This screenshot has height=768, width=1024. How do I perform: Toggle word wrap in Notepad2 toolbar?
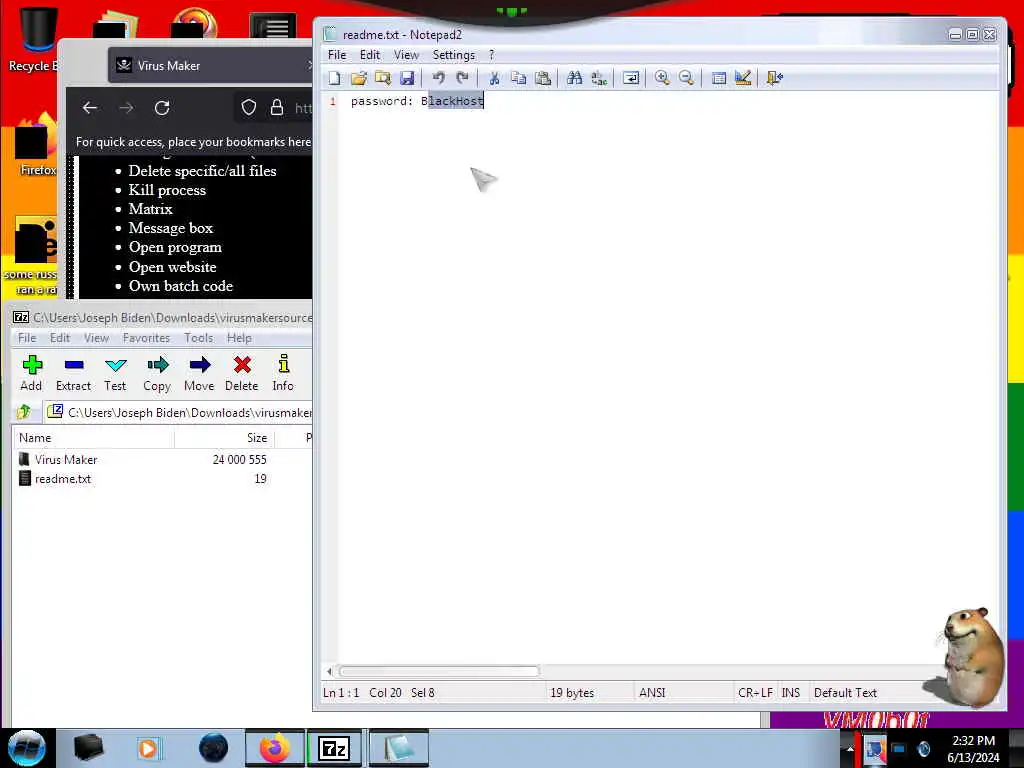coord(631,78)
